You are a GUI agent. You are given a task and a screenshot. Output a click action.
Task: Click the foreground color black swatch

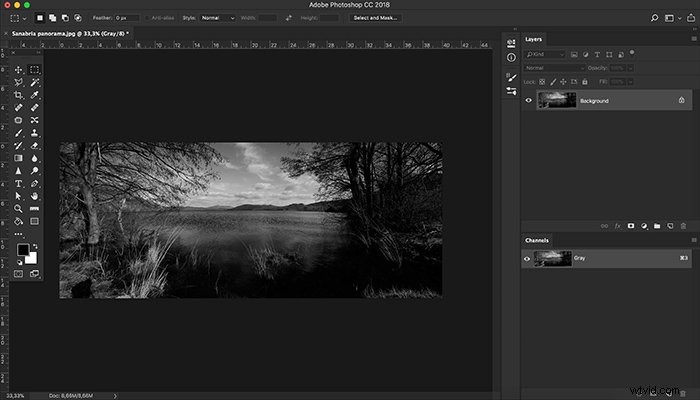point(23,250)
